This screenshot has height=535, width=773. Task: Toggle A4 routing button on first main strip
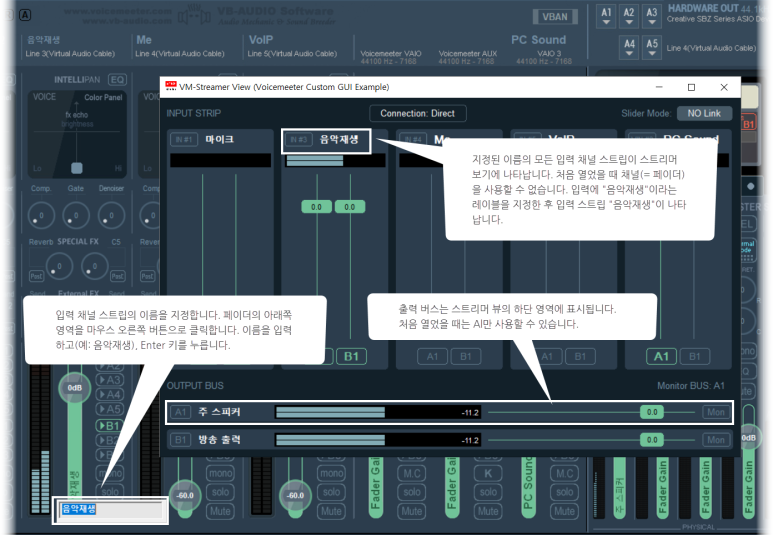pyautogui.click(x=110, y=395)
